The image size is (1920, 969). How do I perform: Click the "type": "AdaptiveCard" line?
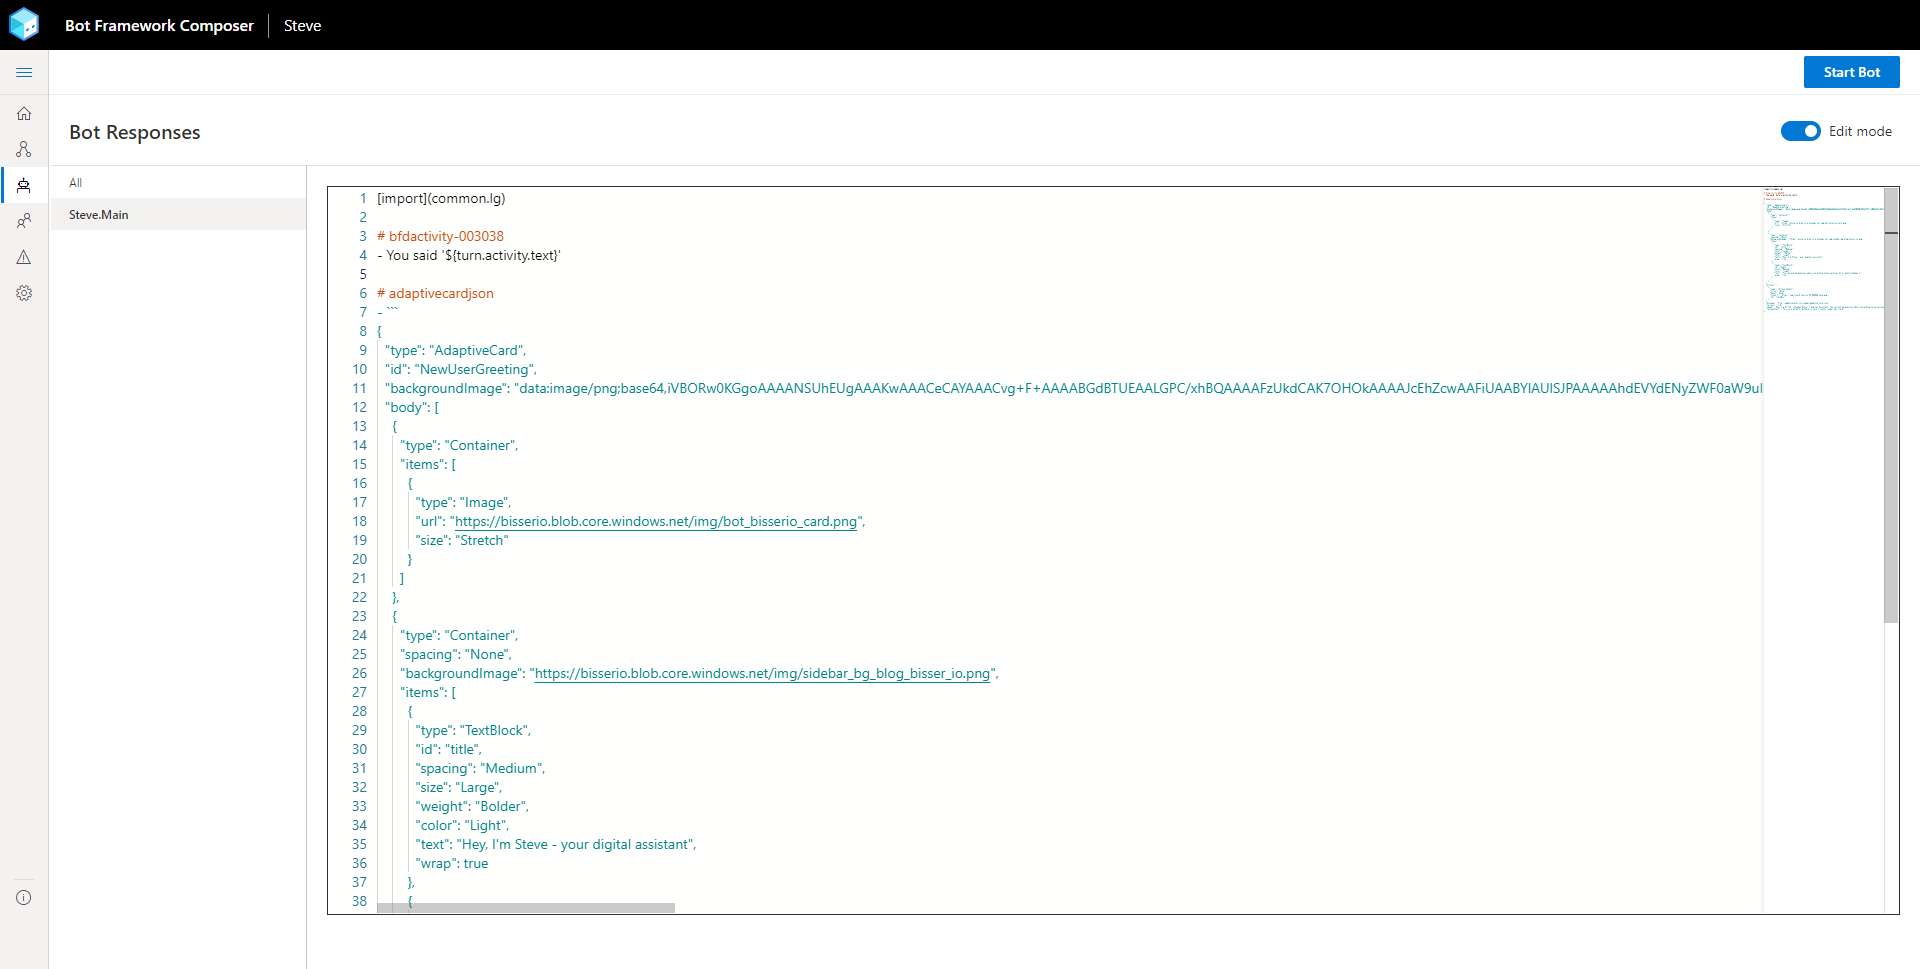click(455, 350)
